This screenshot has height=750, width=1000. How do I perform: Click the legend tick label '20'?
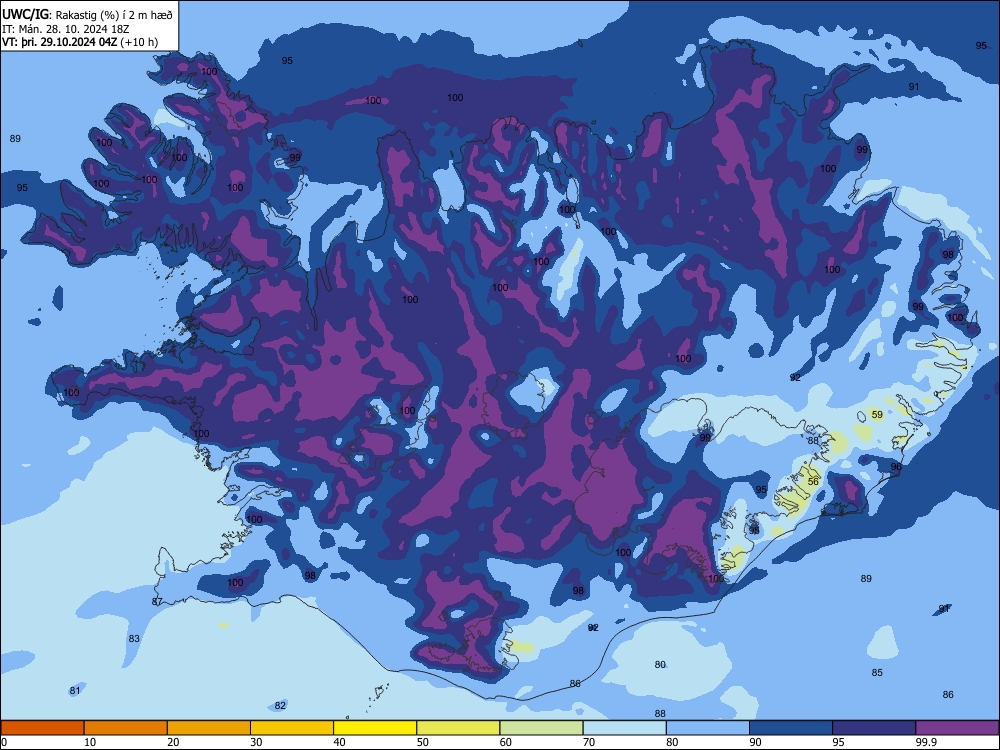[x=173, y=742]
